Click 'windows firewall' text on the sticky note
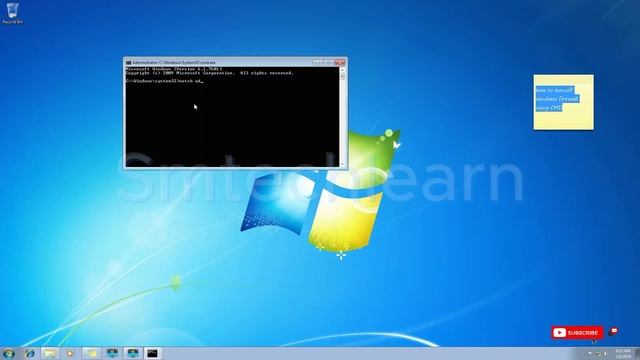640x360 pixels. (x=557, y=99)
